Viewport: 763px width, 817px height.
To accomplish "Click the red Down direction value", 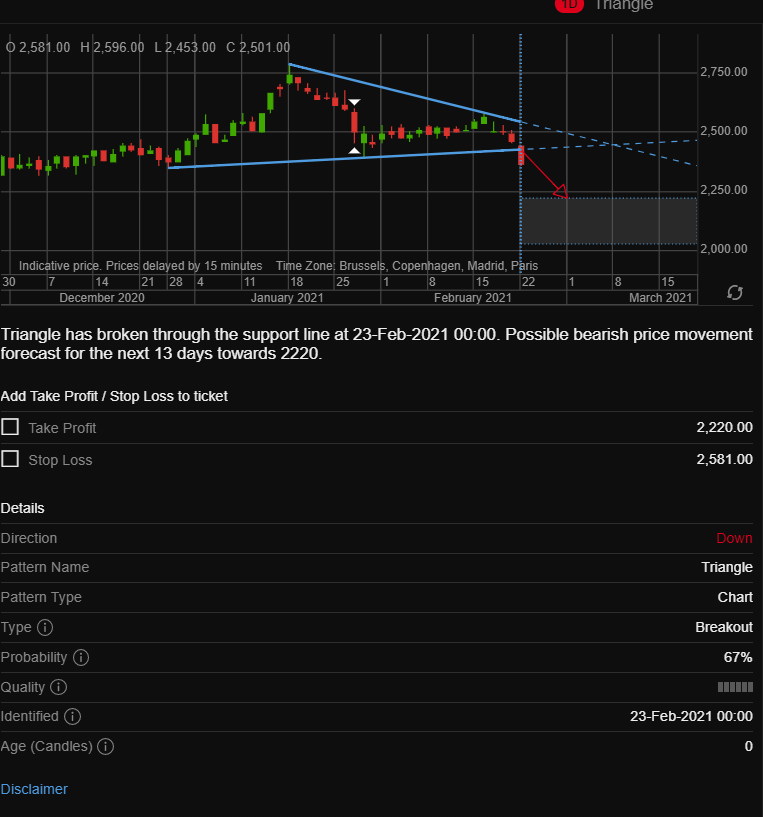I will pyautogui.click(x=734, y=538).
